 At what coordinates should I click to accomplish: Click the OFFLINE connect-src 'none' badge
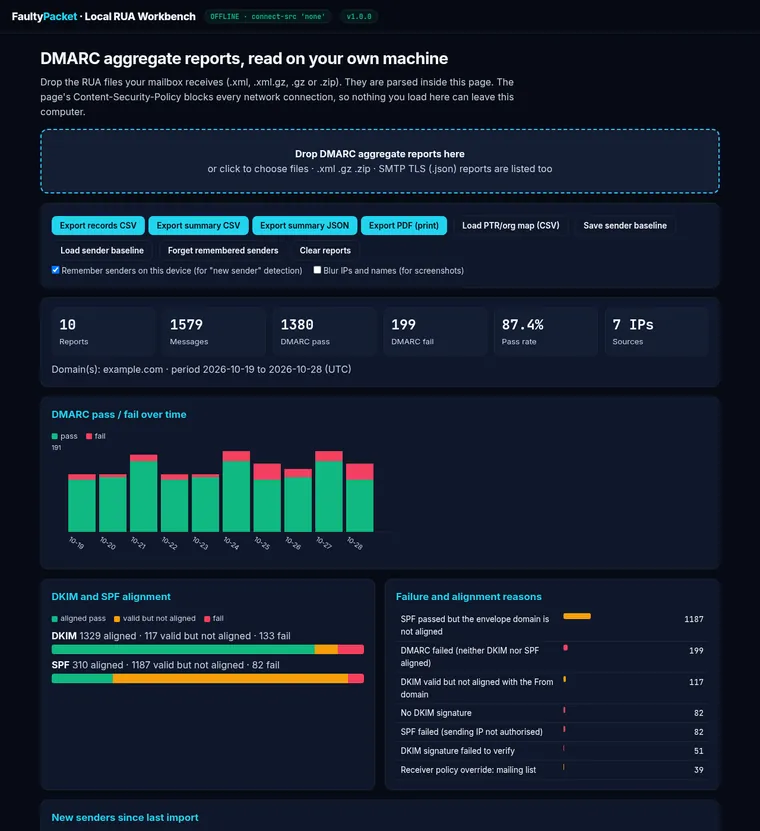point(267,16)
